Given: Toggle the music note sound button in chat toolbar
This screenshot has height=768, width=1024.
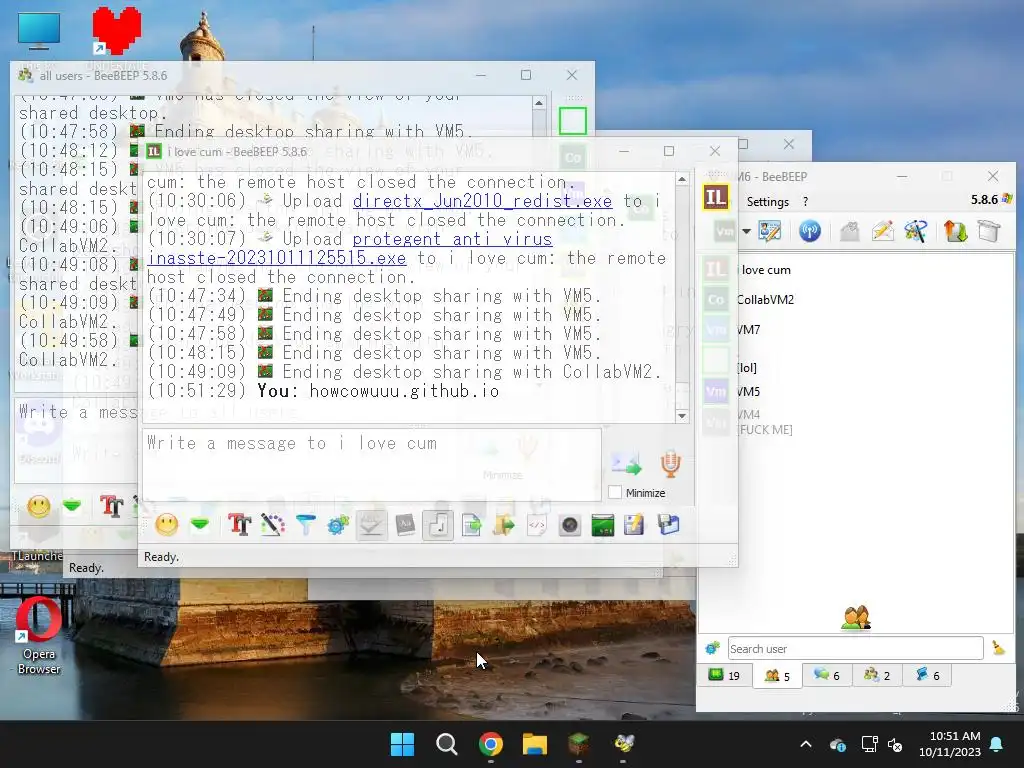Looking at the screenshot, I should [438, 525].
